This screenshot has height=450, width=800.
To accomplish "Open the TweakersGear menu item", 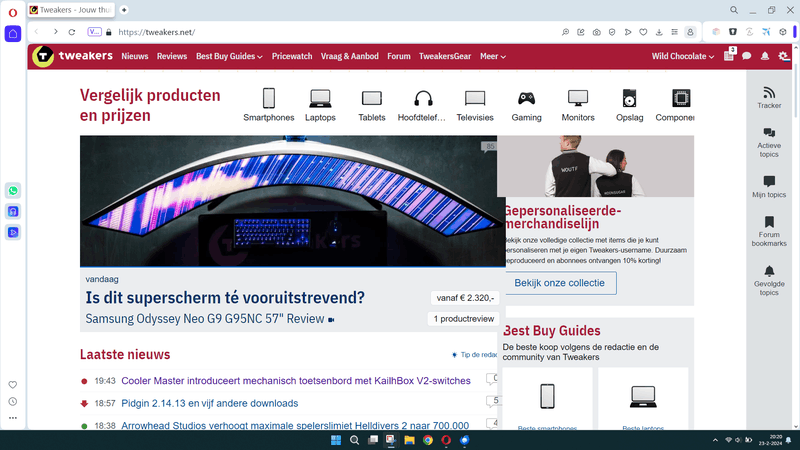I will (x=445, y=56).
